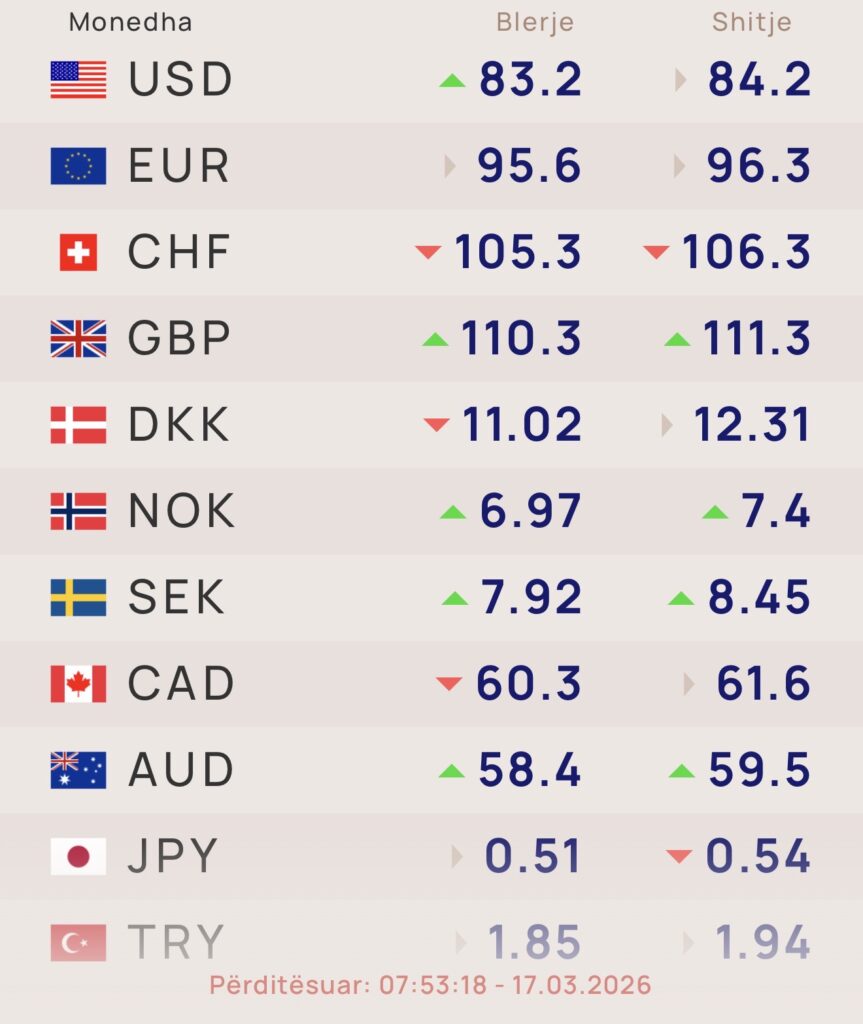Viewport: 863px width, 1024px height.
Task: Select the Japanese flag icon for JPY
Action: pos(78,856)
